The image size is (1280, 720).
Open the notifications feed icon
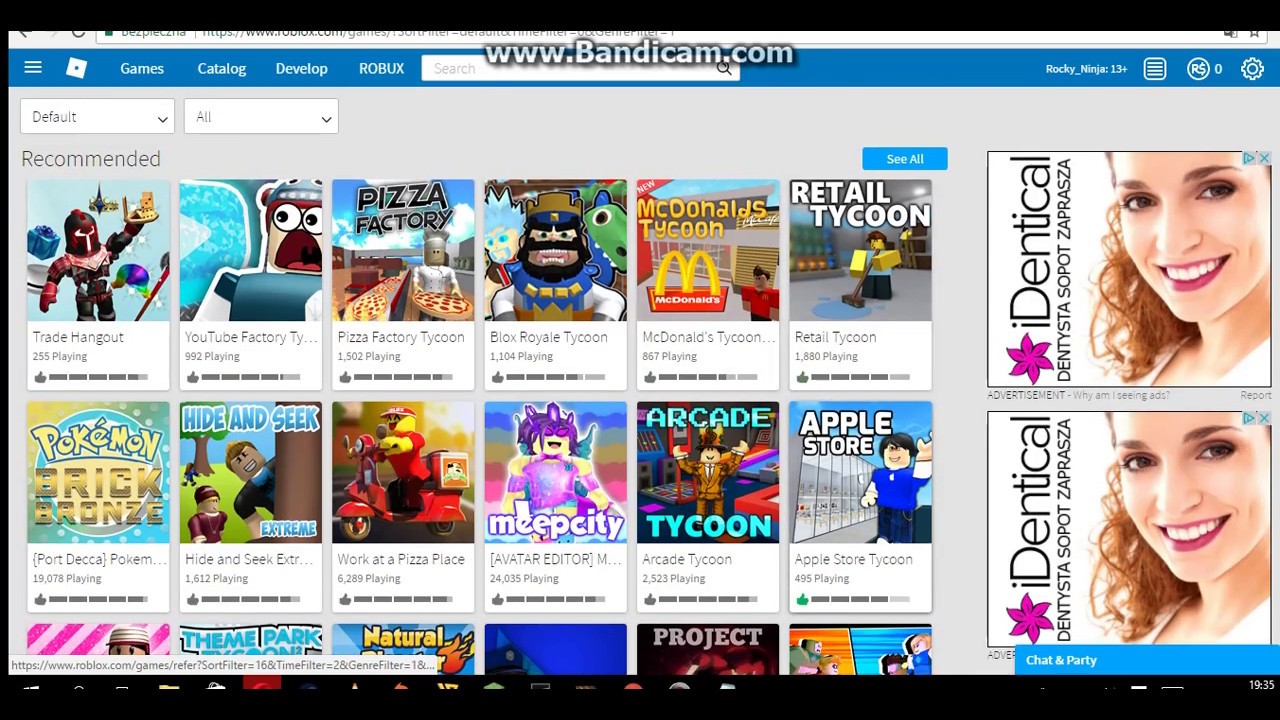pyautogui.click(x=1155, y=69)
